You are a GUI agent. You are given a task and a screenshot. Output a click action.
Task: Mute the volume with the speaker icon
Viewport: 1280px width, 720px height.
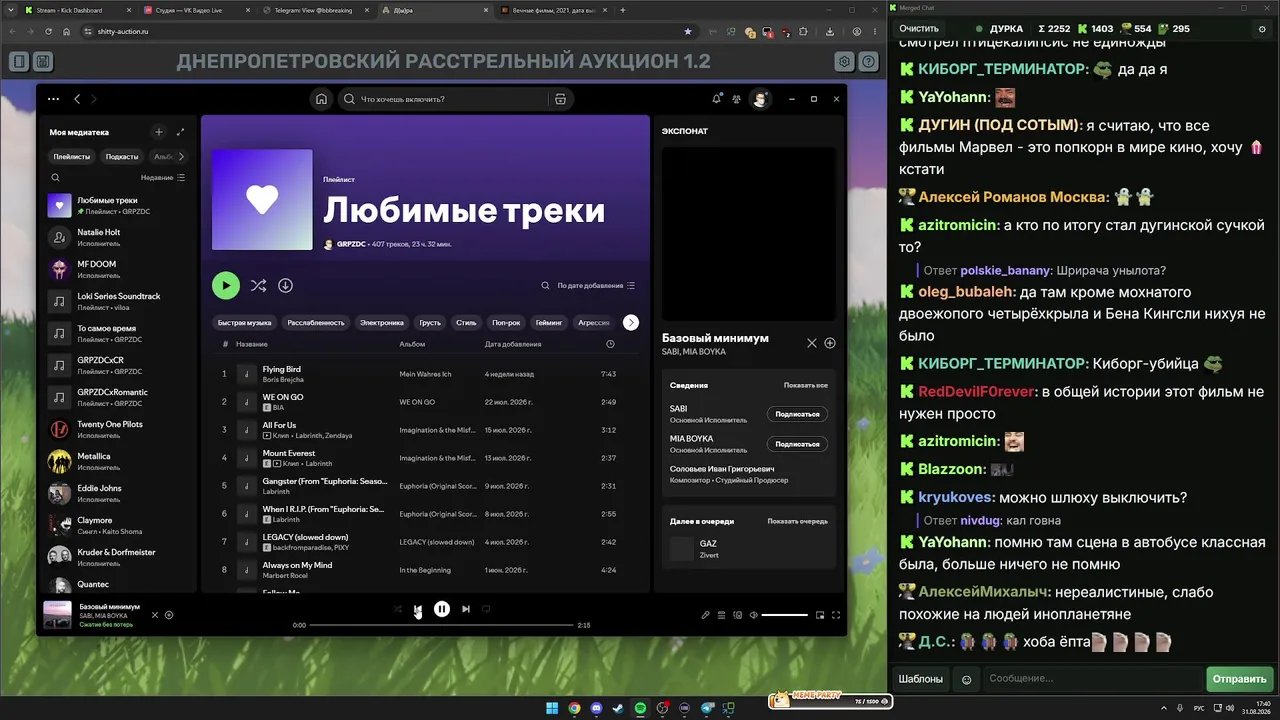[x=754, y=615]
